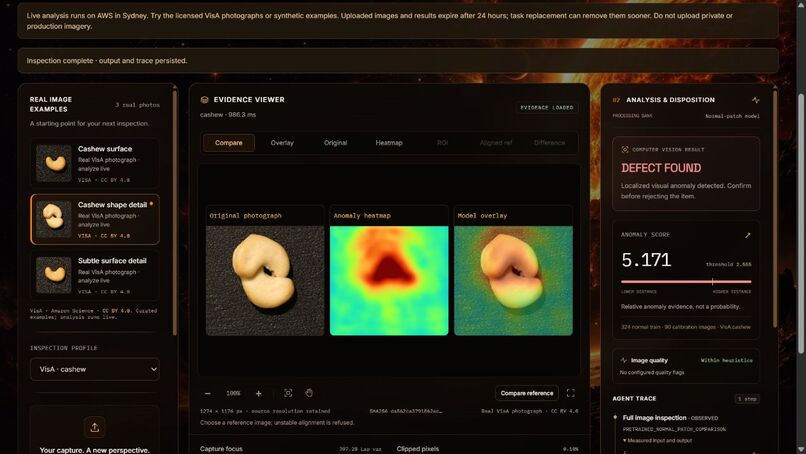Click the Anomaly heatmap image
The image size is (806, 454).
389,281
